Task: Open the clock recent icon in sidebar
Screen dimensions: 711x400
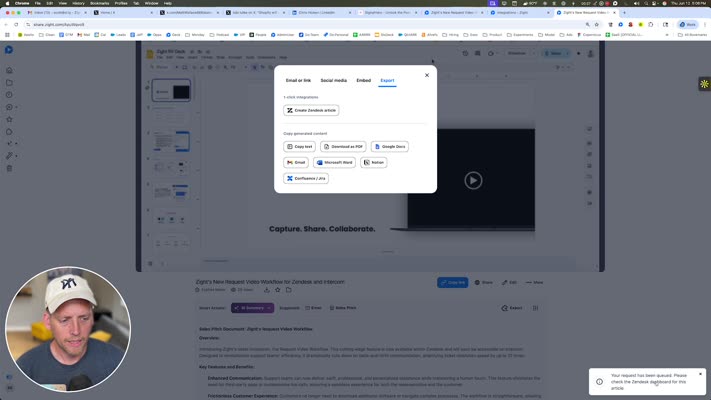Action: 9,95
